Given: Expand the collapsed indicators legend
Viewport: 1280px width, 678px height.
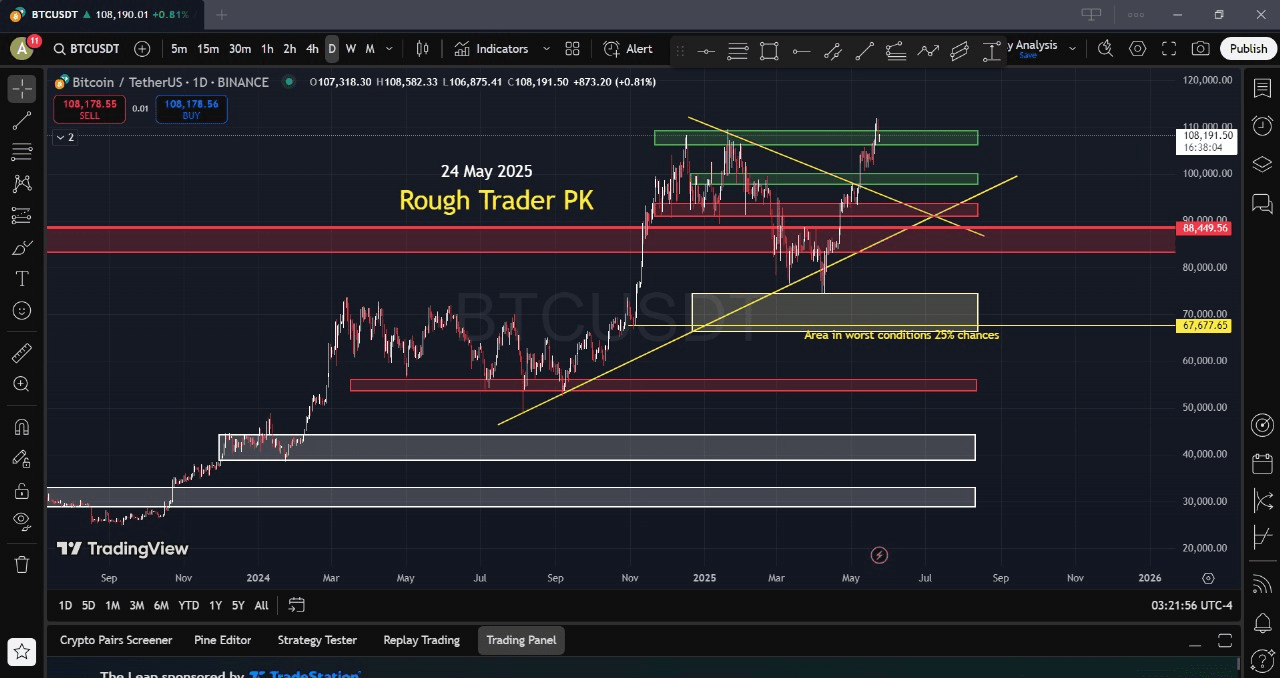Looking at the screenshot, I should pos(64,137).
